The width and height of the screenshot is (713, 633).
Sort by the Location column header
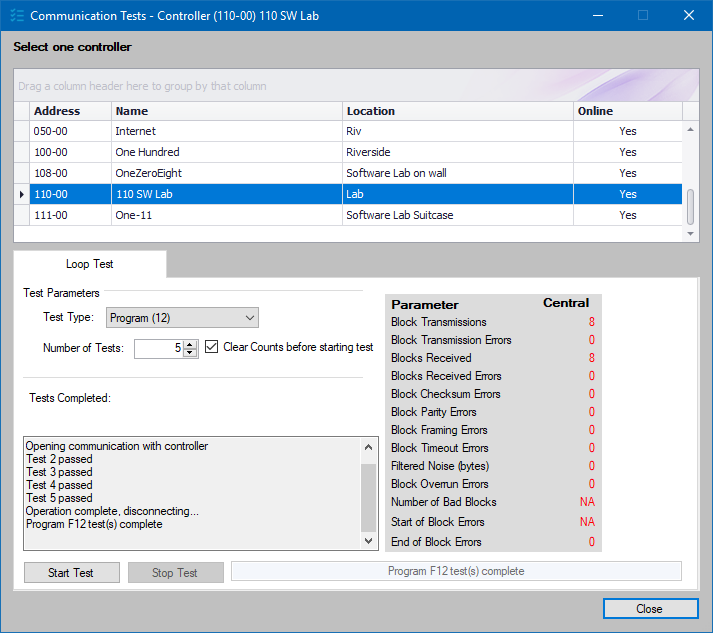[457, 111]
